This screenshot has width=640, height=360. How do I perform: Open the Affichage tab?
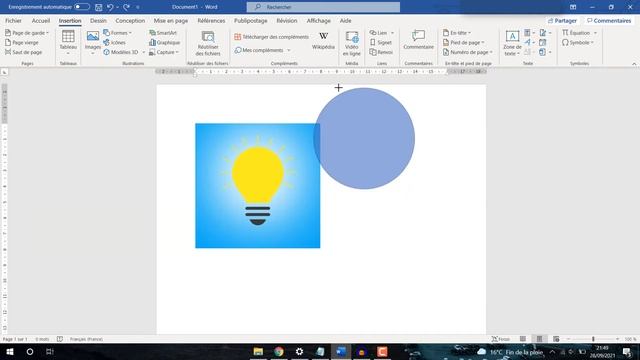tap(319, 20)
